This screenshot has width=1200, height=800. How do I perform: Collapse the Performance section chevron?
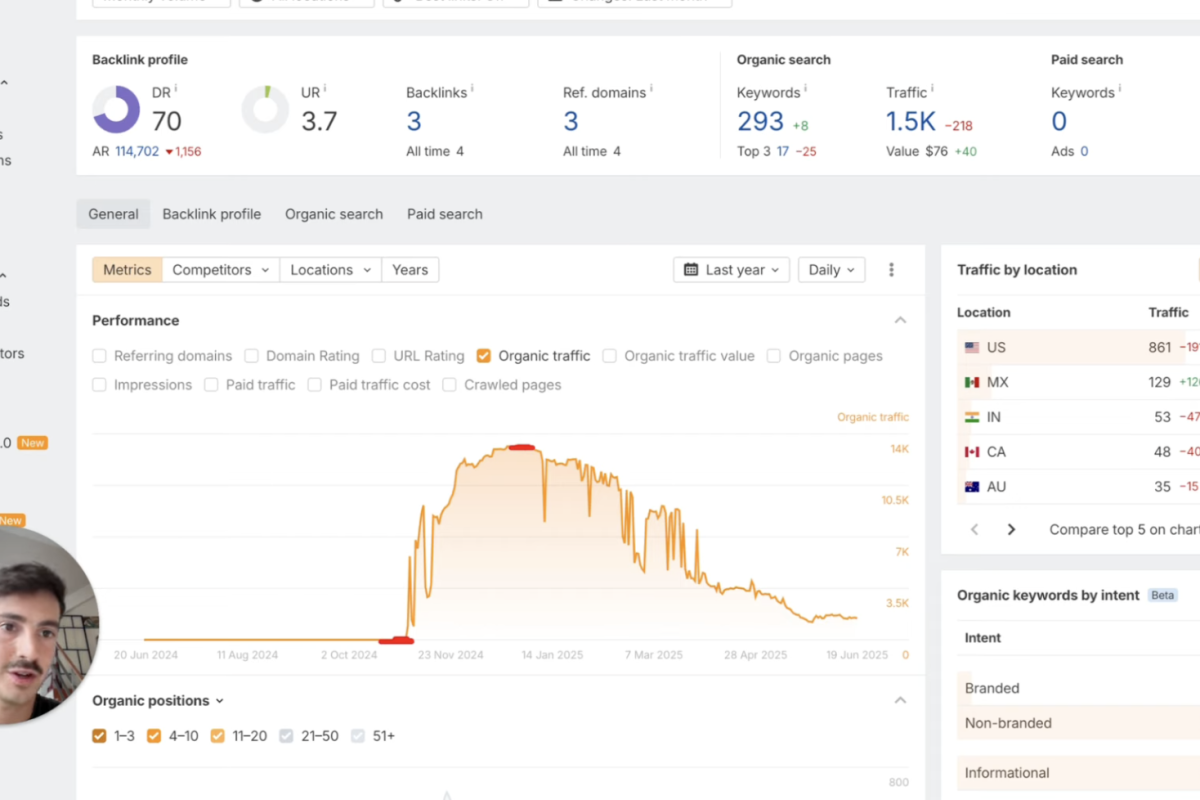900,321
